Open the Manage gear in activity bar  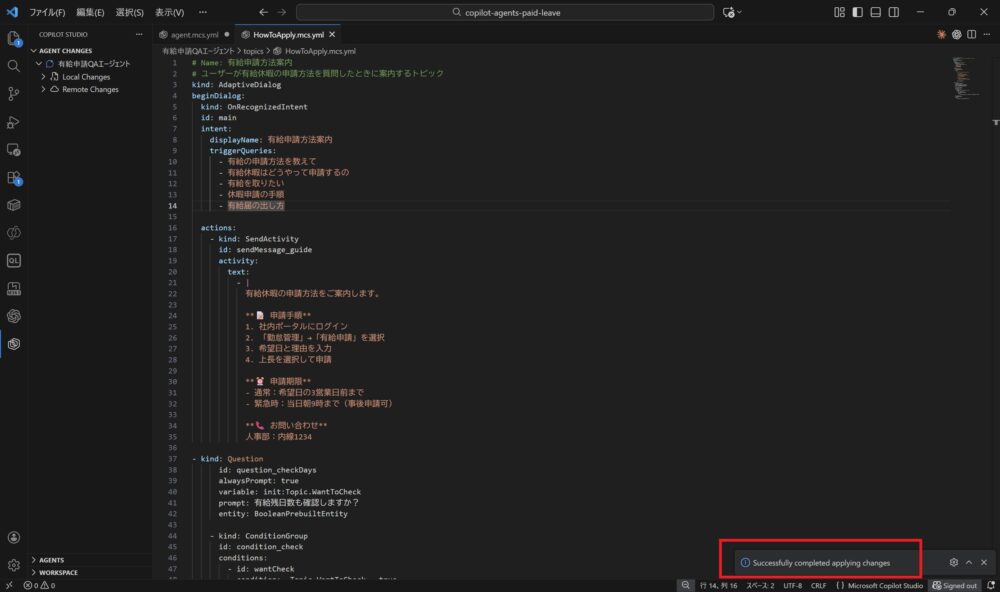14,566
